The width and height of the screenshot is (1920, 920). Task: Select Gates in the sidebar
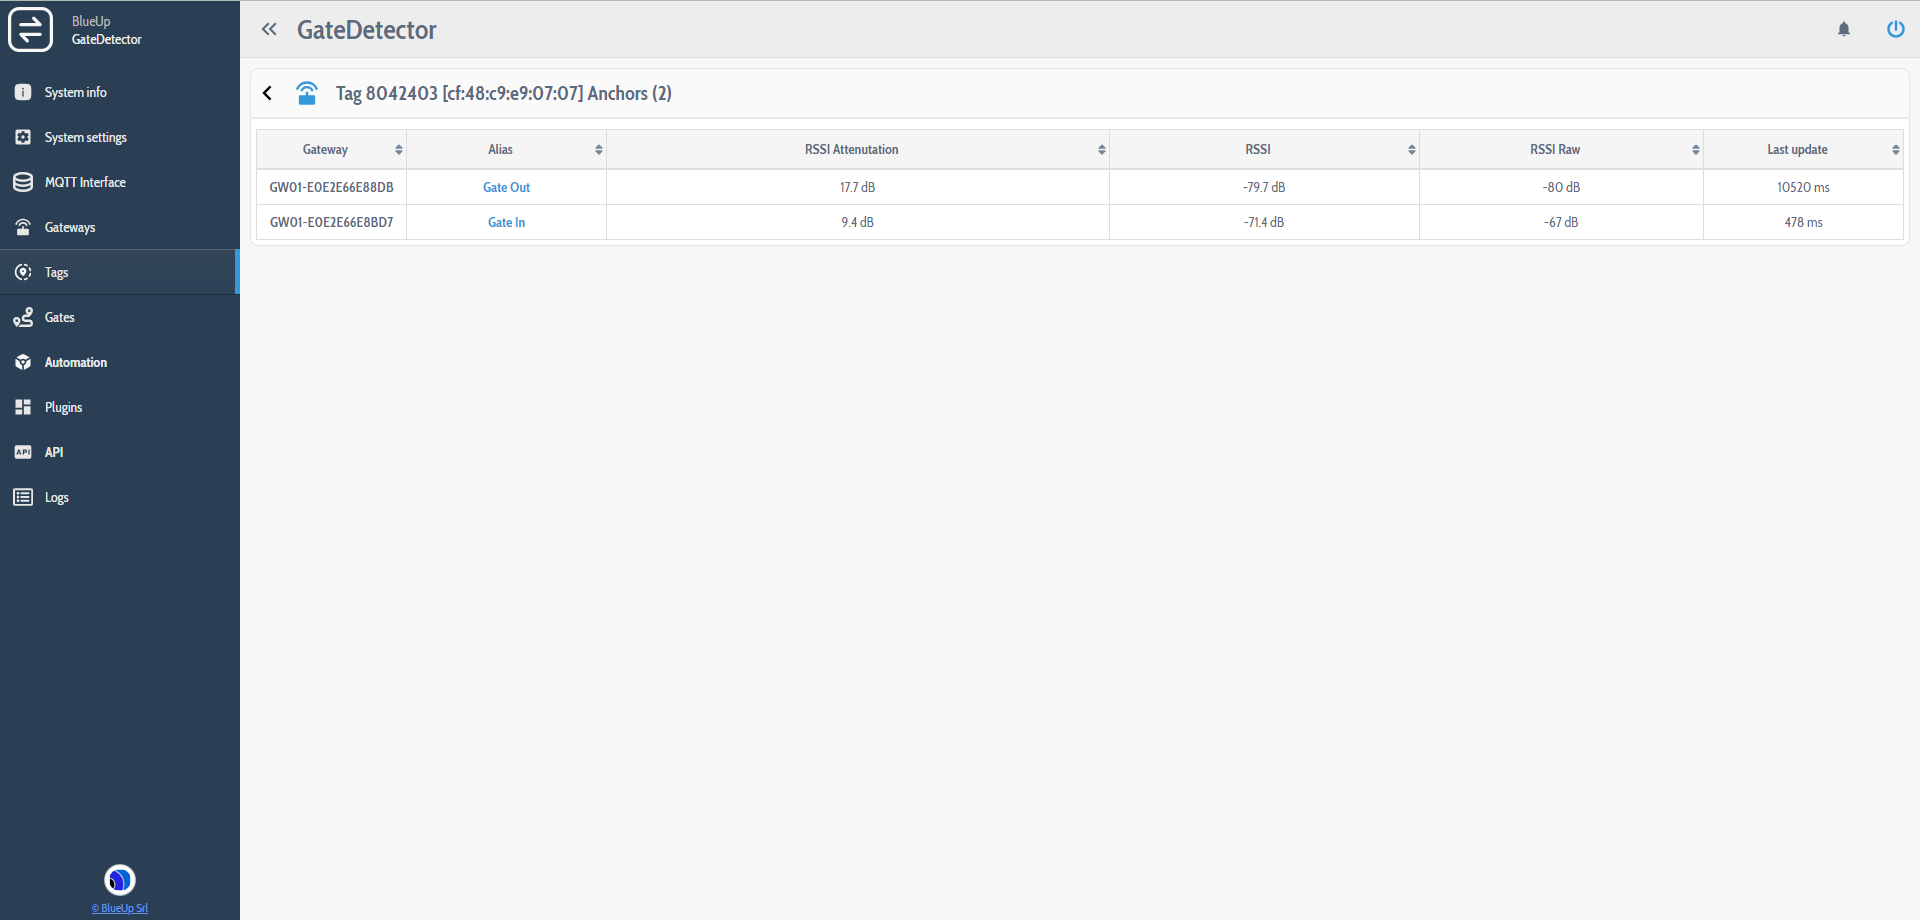[x=60, y=317]
